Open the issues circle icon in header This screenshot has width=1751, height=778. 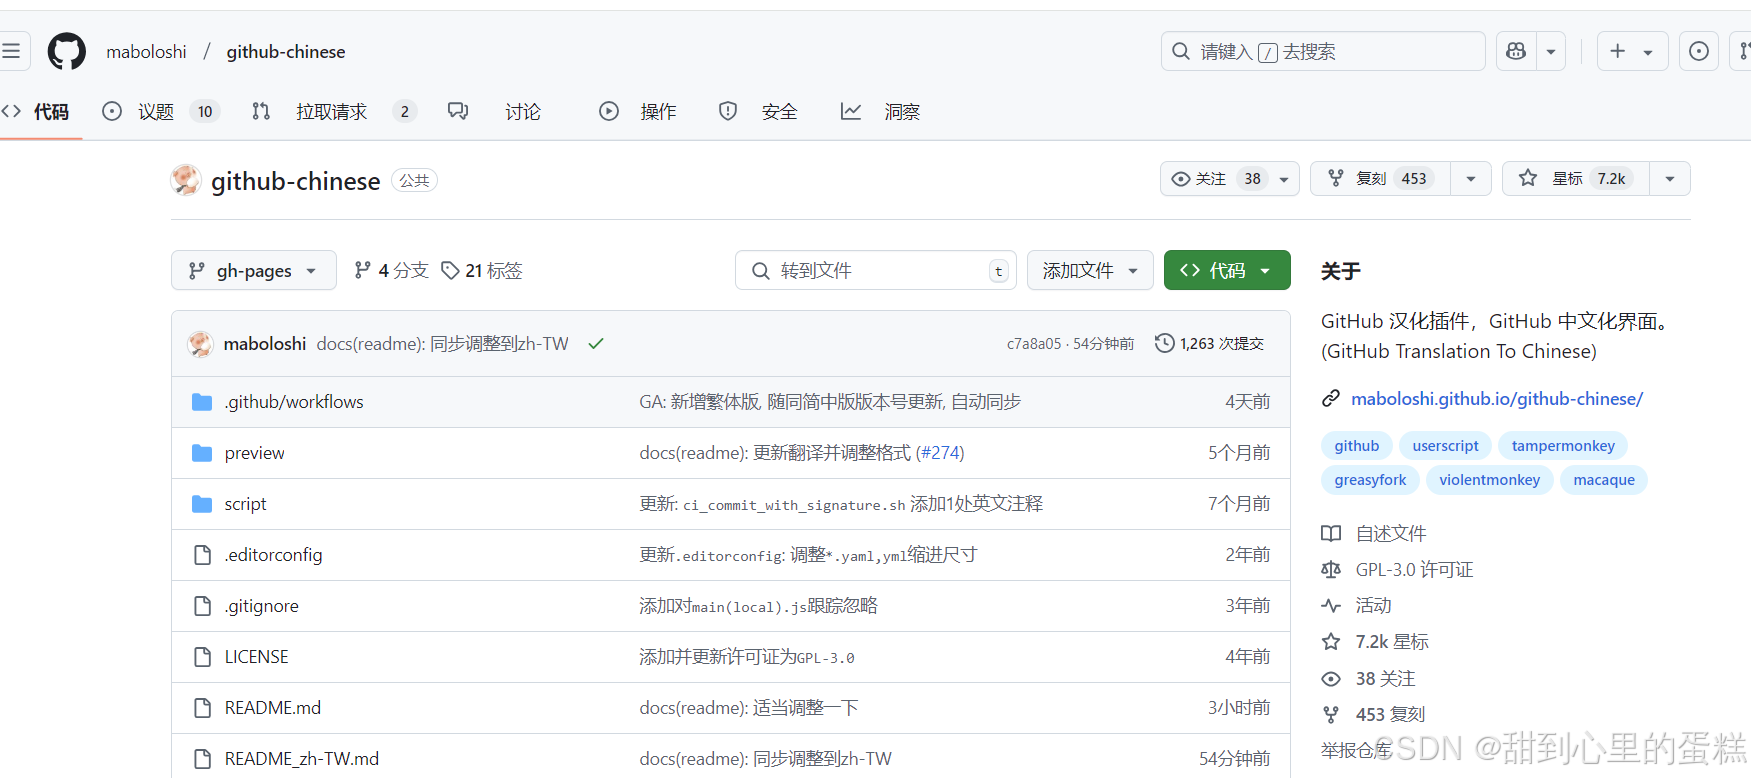coord(1698,51)
